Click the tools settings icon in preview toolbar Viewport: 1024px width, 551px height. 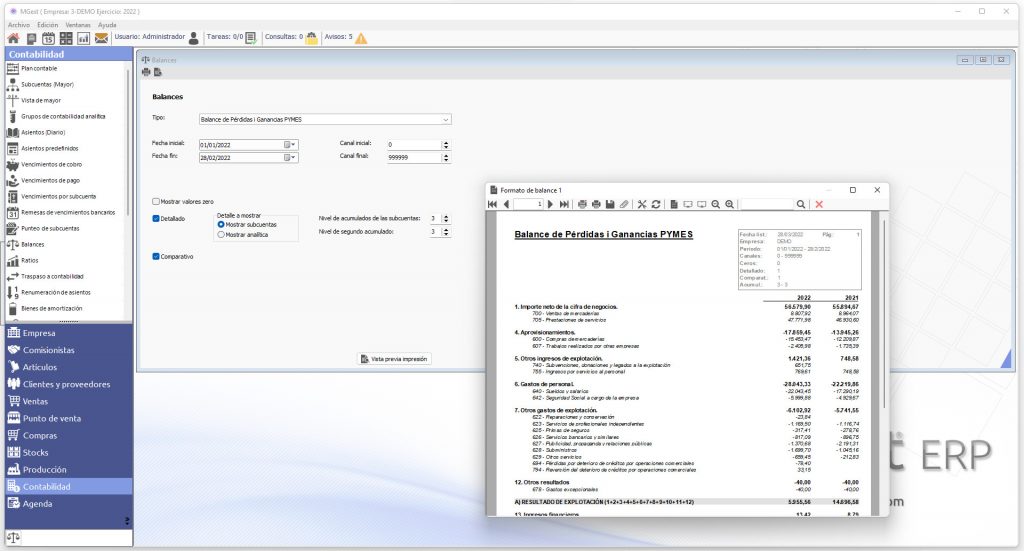[642, 204]
